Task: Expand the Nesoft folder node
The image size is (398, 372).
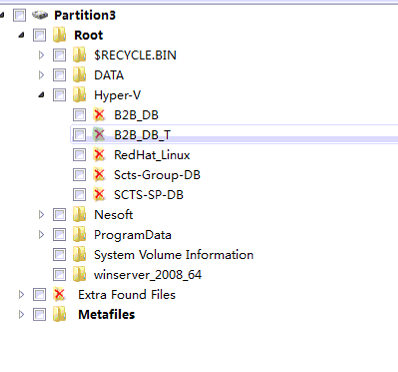Action: coord(41,215)
